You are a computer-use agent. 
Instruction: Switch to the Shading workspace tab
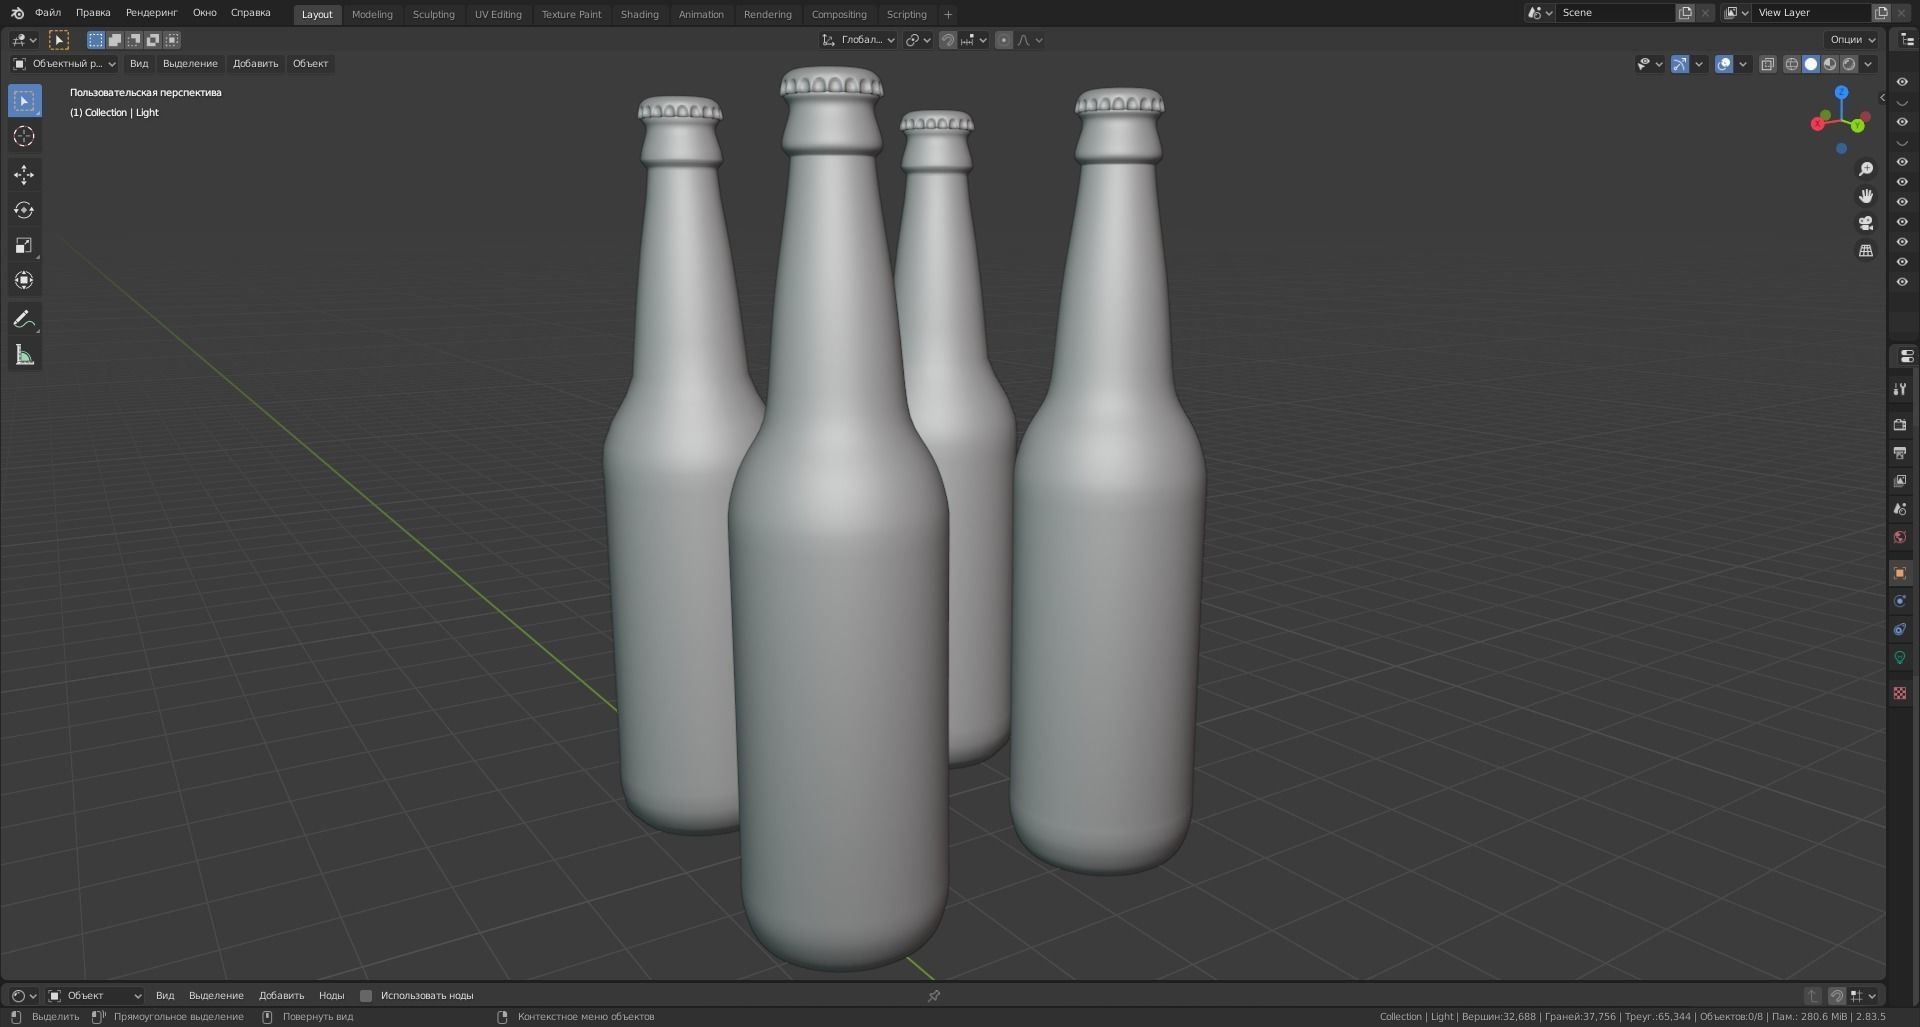point(639,14)
